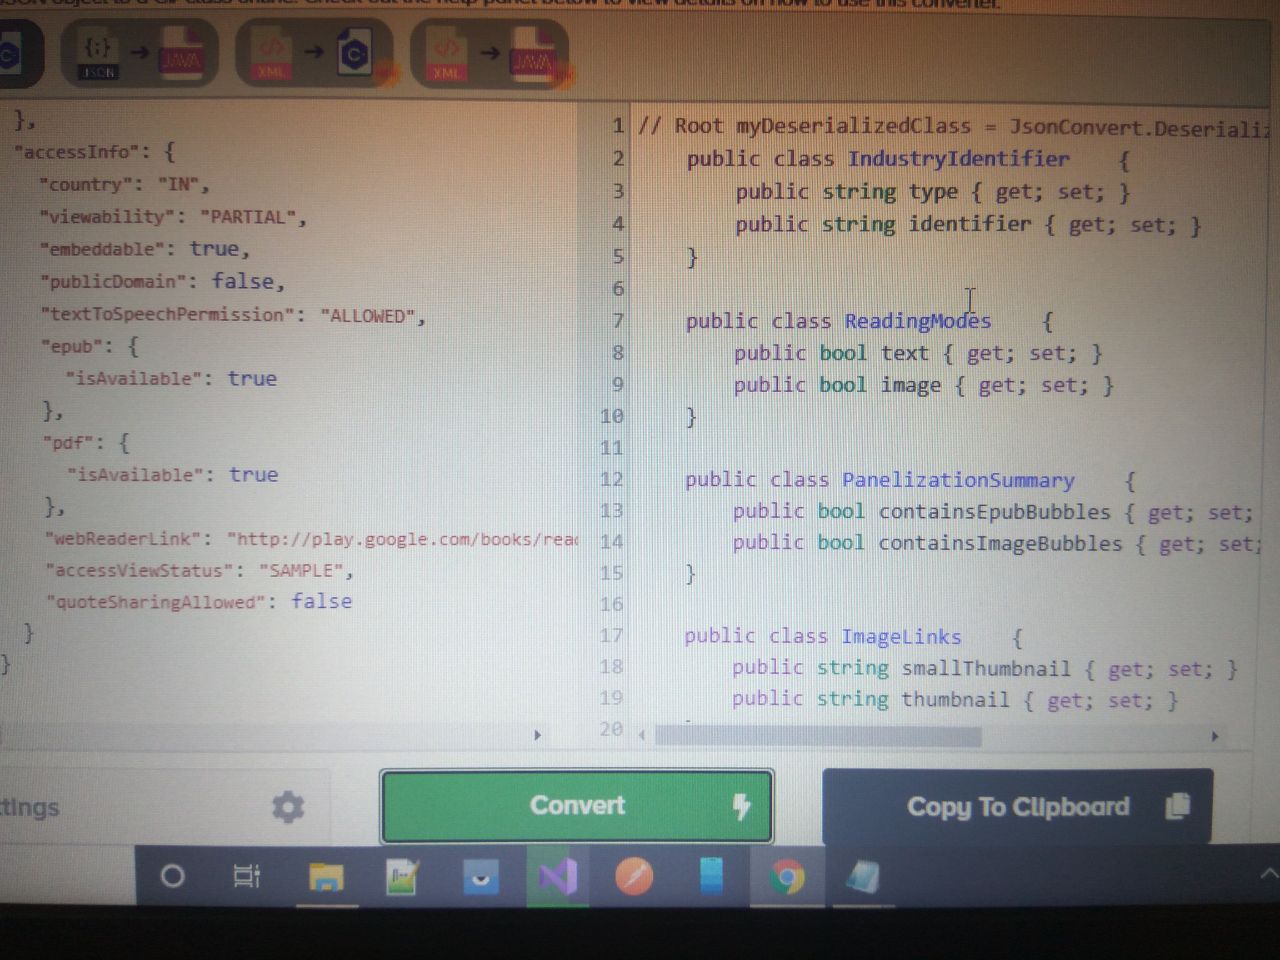This screenshot has height=960, width=1280.
Task: Click the C# output horizontal scrollbar thumb
Action: [x=818, y=737]
